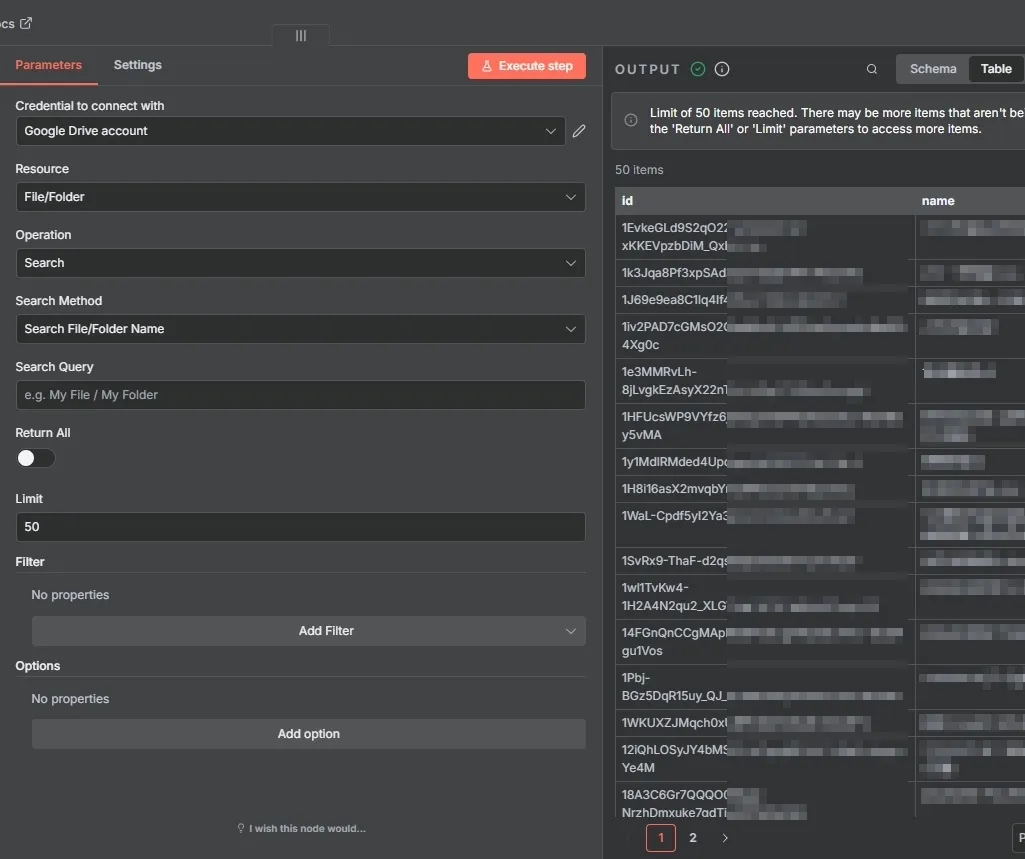Click the 'id' column header
Viewport: 1025px width, 859px height.
tap(765, 201)
